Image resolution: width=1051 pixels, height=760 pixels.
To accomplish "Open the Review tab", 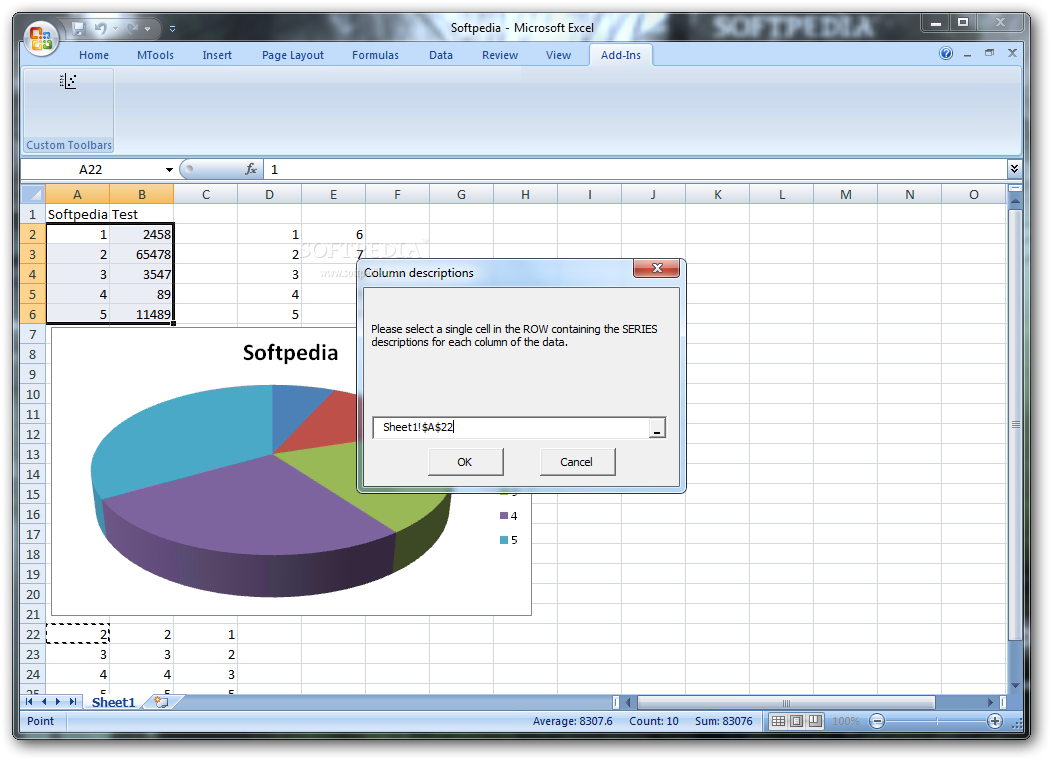I will pyautogui.click(x=500, y=55).
